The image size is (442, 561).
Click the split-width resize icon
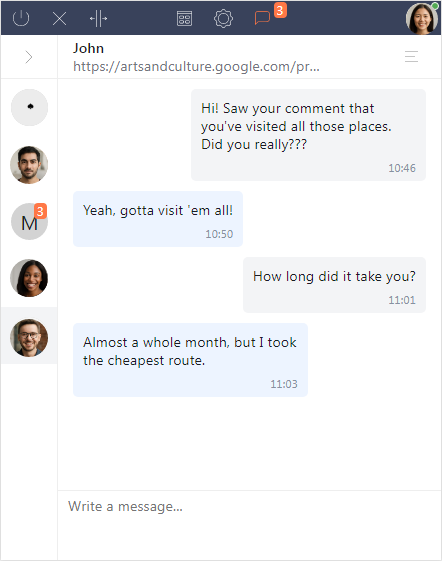98,18
